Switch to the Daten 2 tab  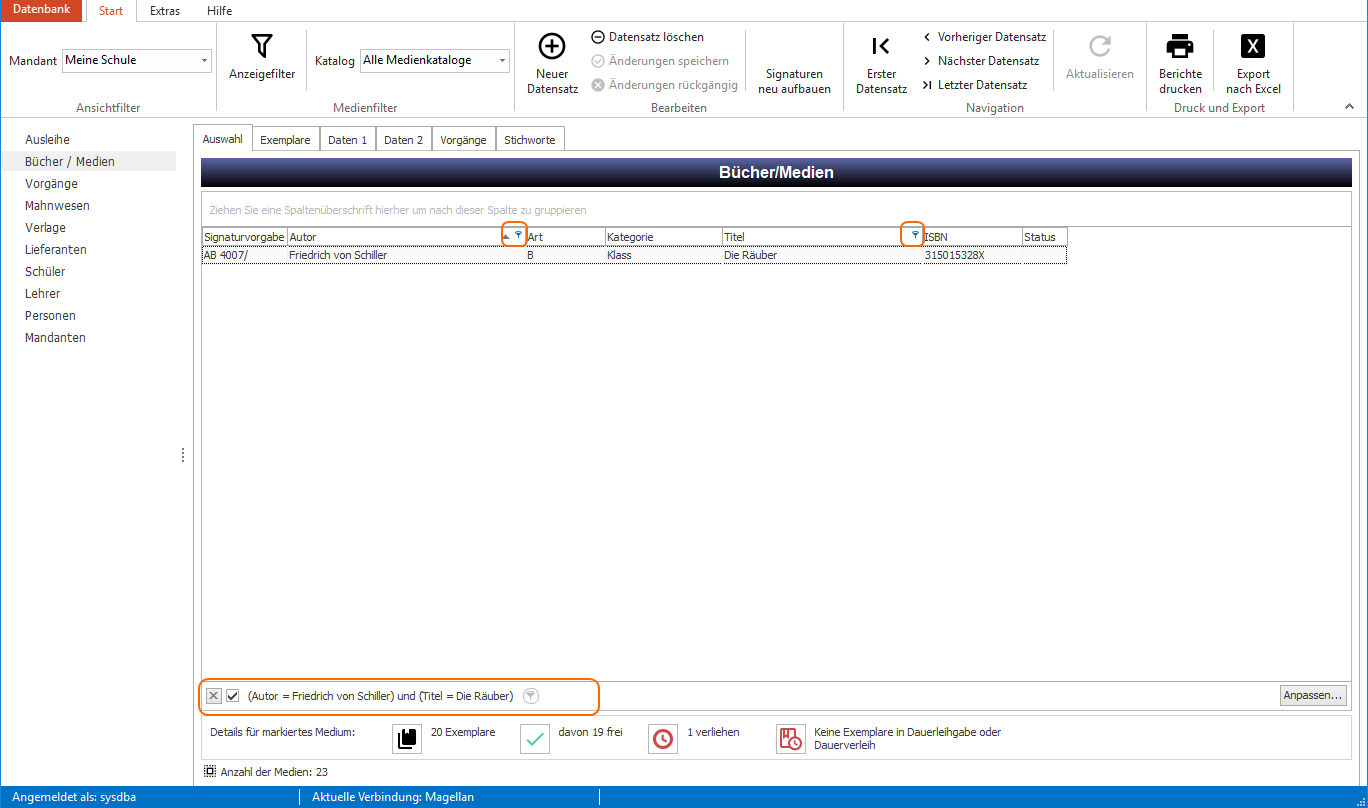click(404, 140)
